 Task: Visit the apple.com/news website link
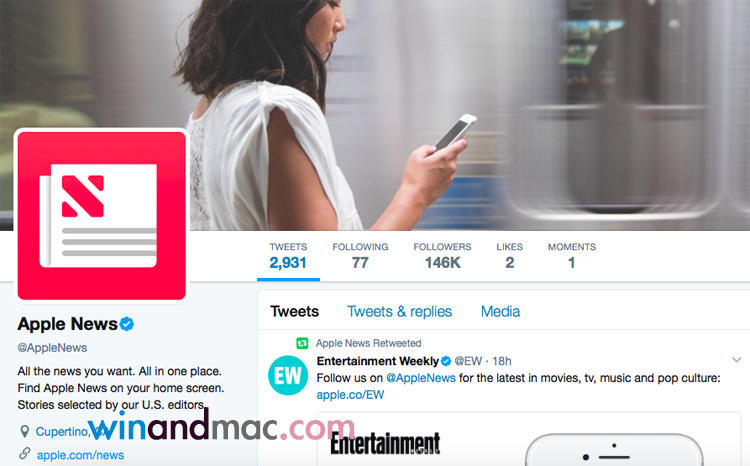pos(80,455)
